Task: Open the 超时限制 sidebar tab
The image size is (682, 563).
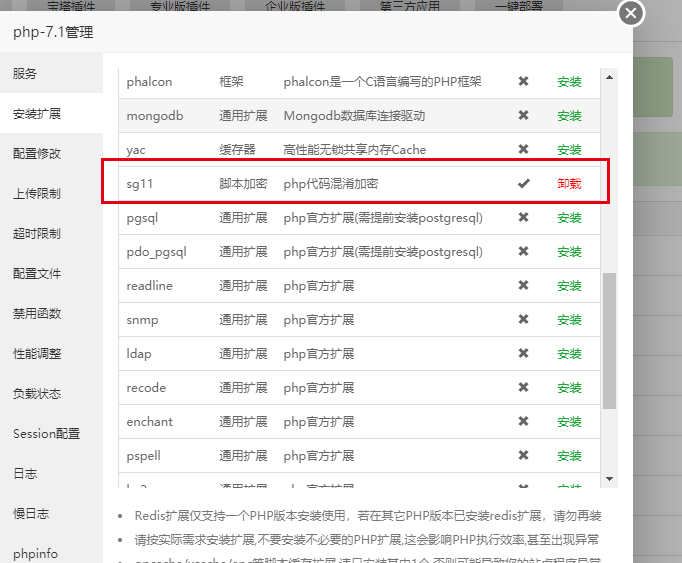Action: tap(51, 234)
